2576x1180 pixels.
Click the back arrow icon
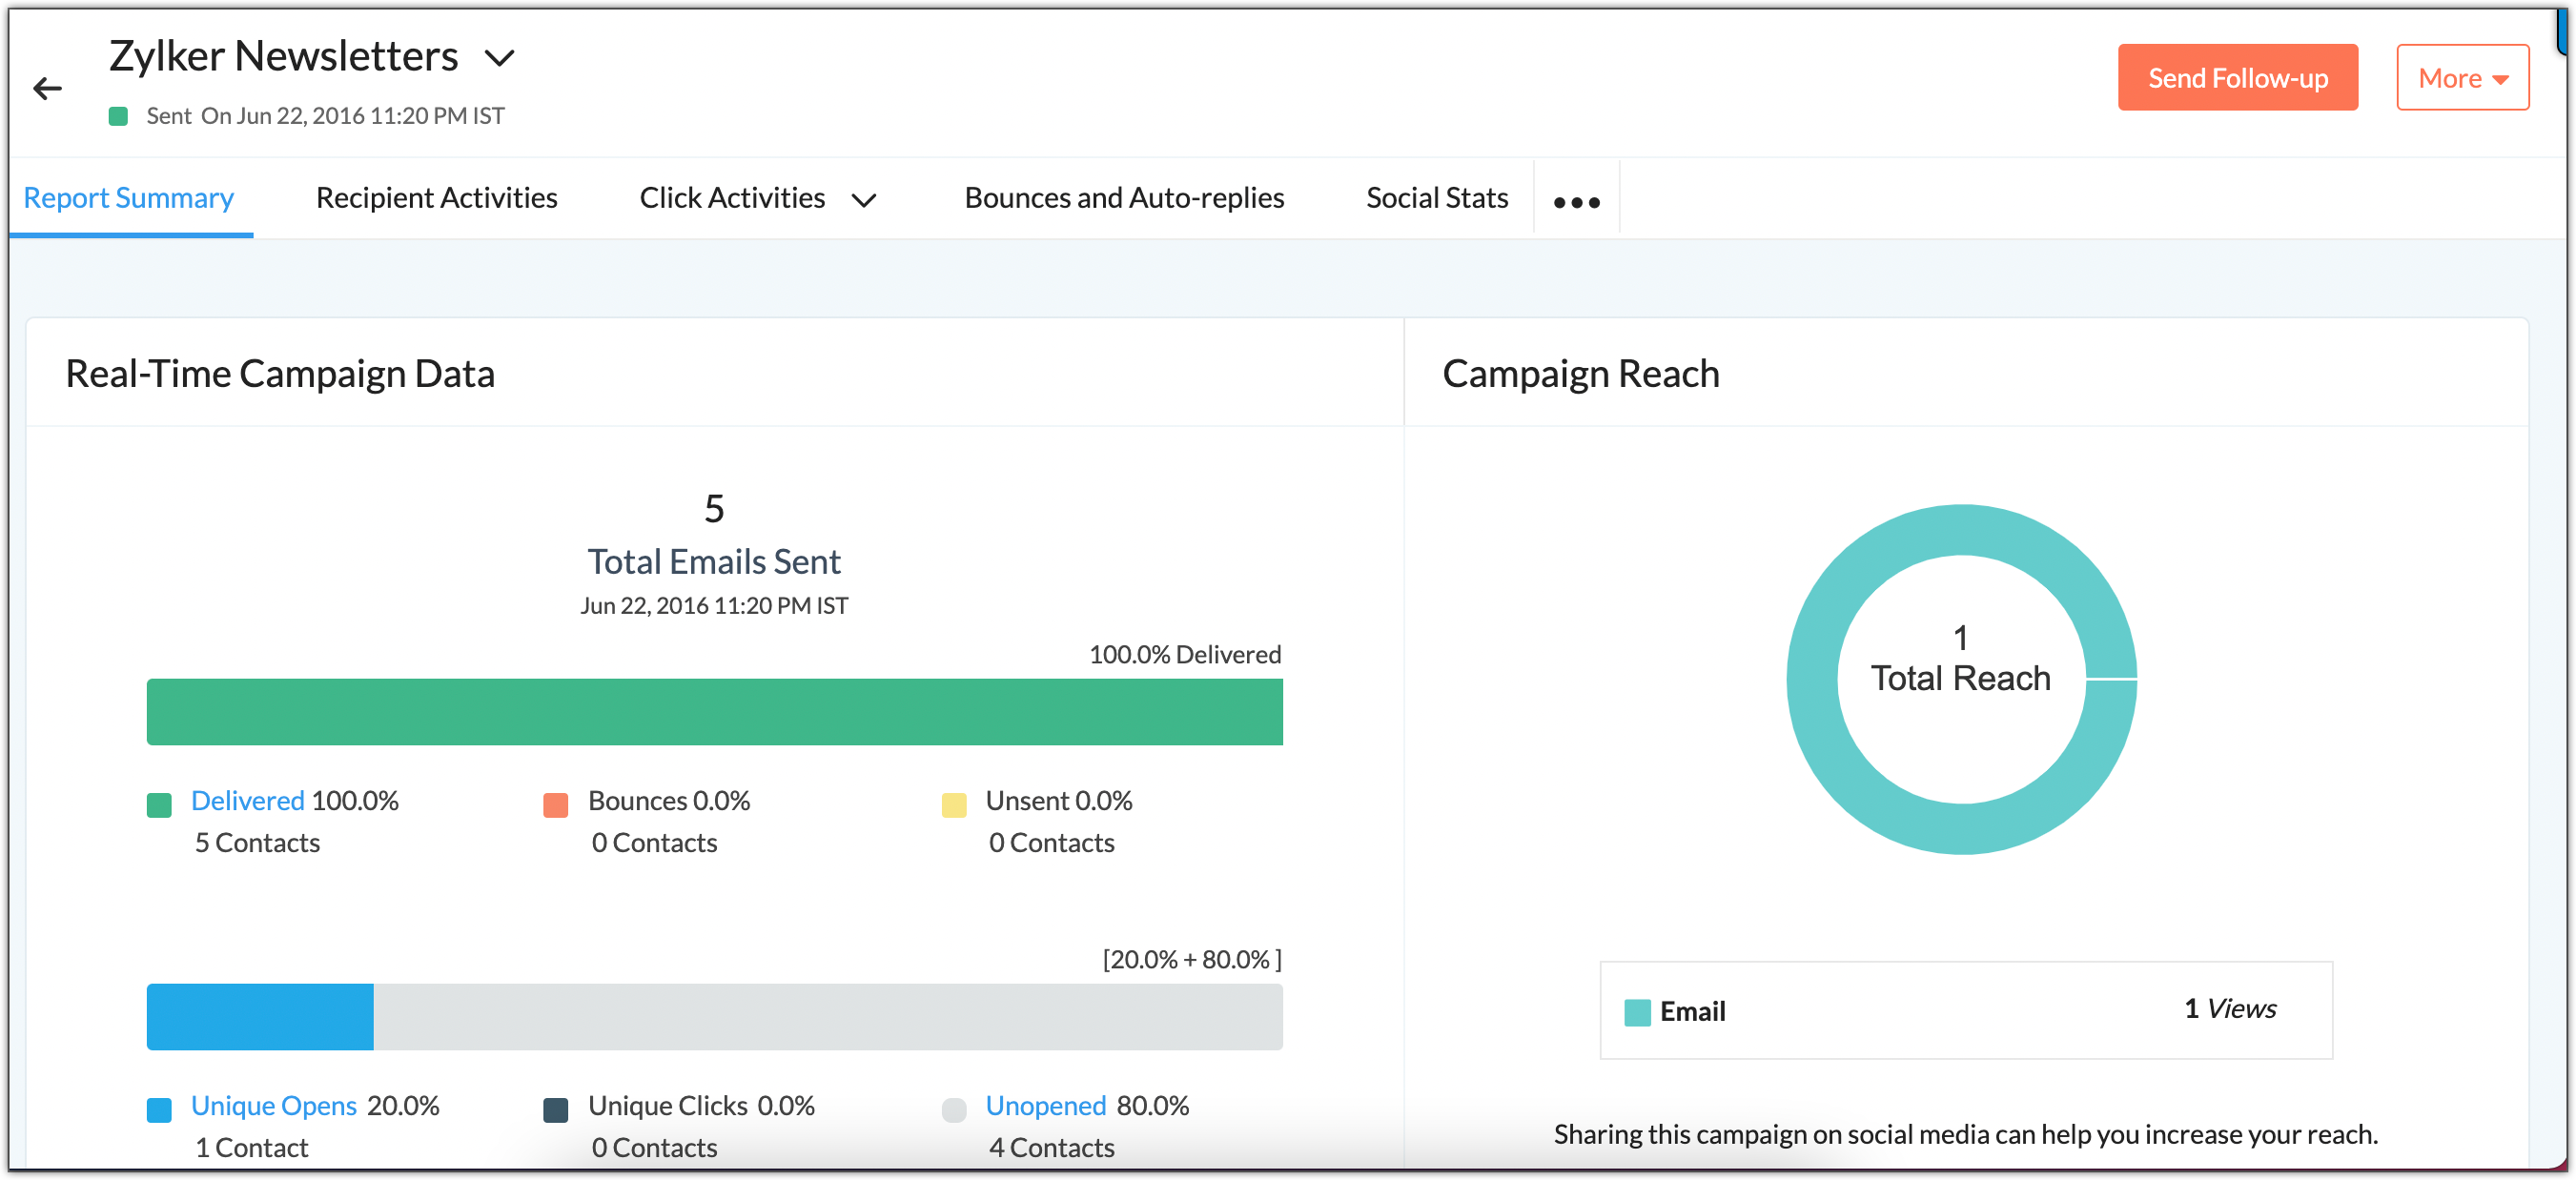coord(47,89)
